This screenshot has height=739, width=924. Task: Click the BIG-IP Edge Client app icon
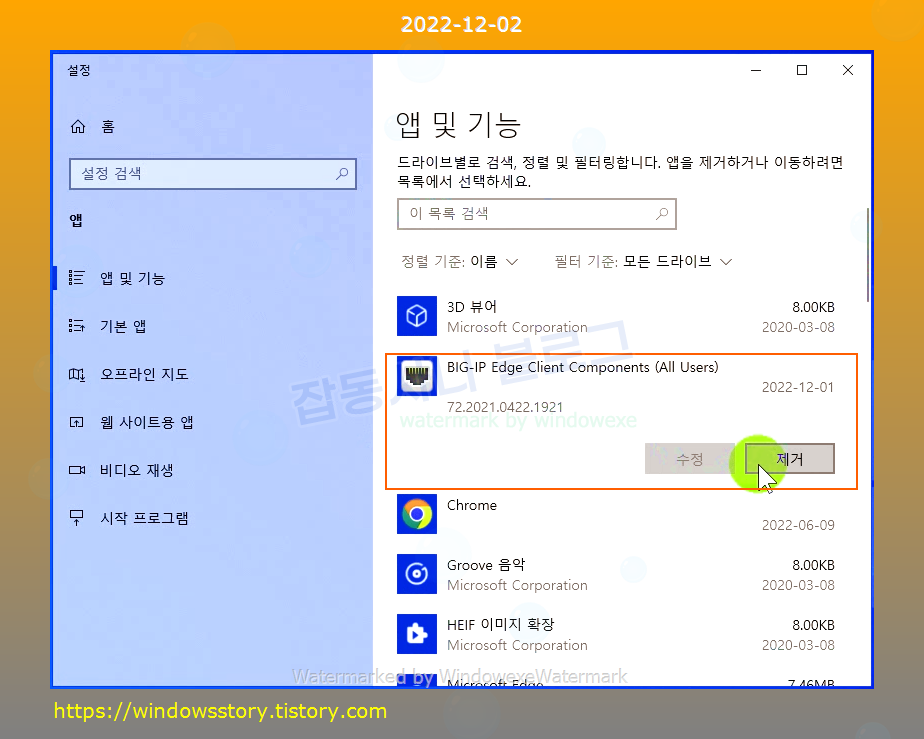click(417, 376)
